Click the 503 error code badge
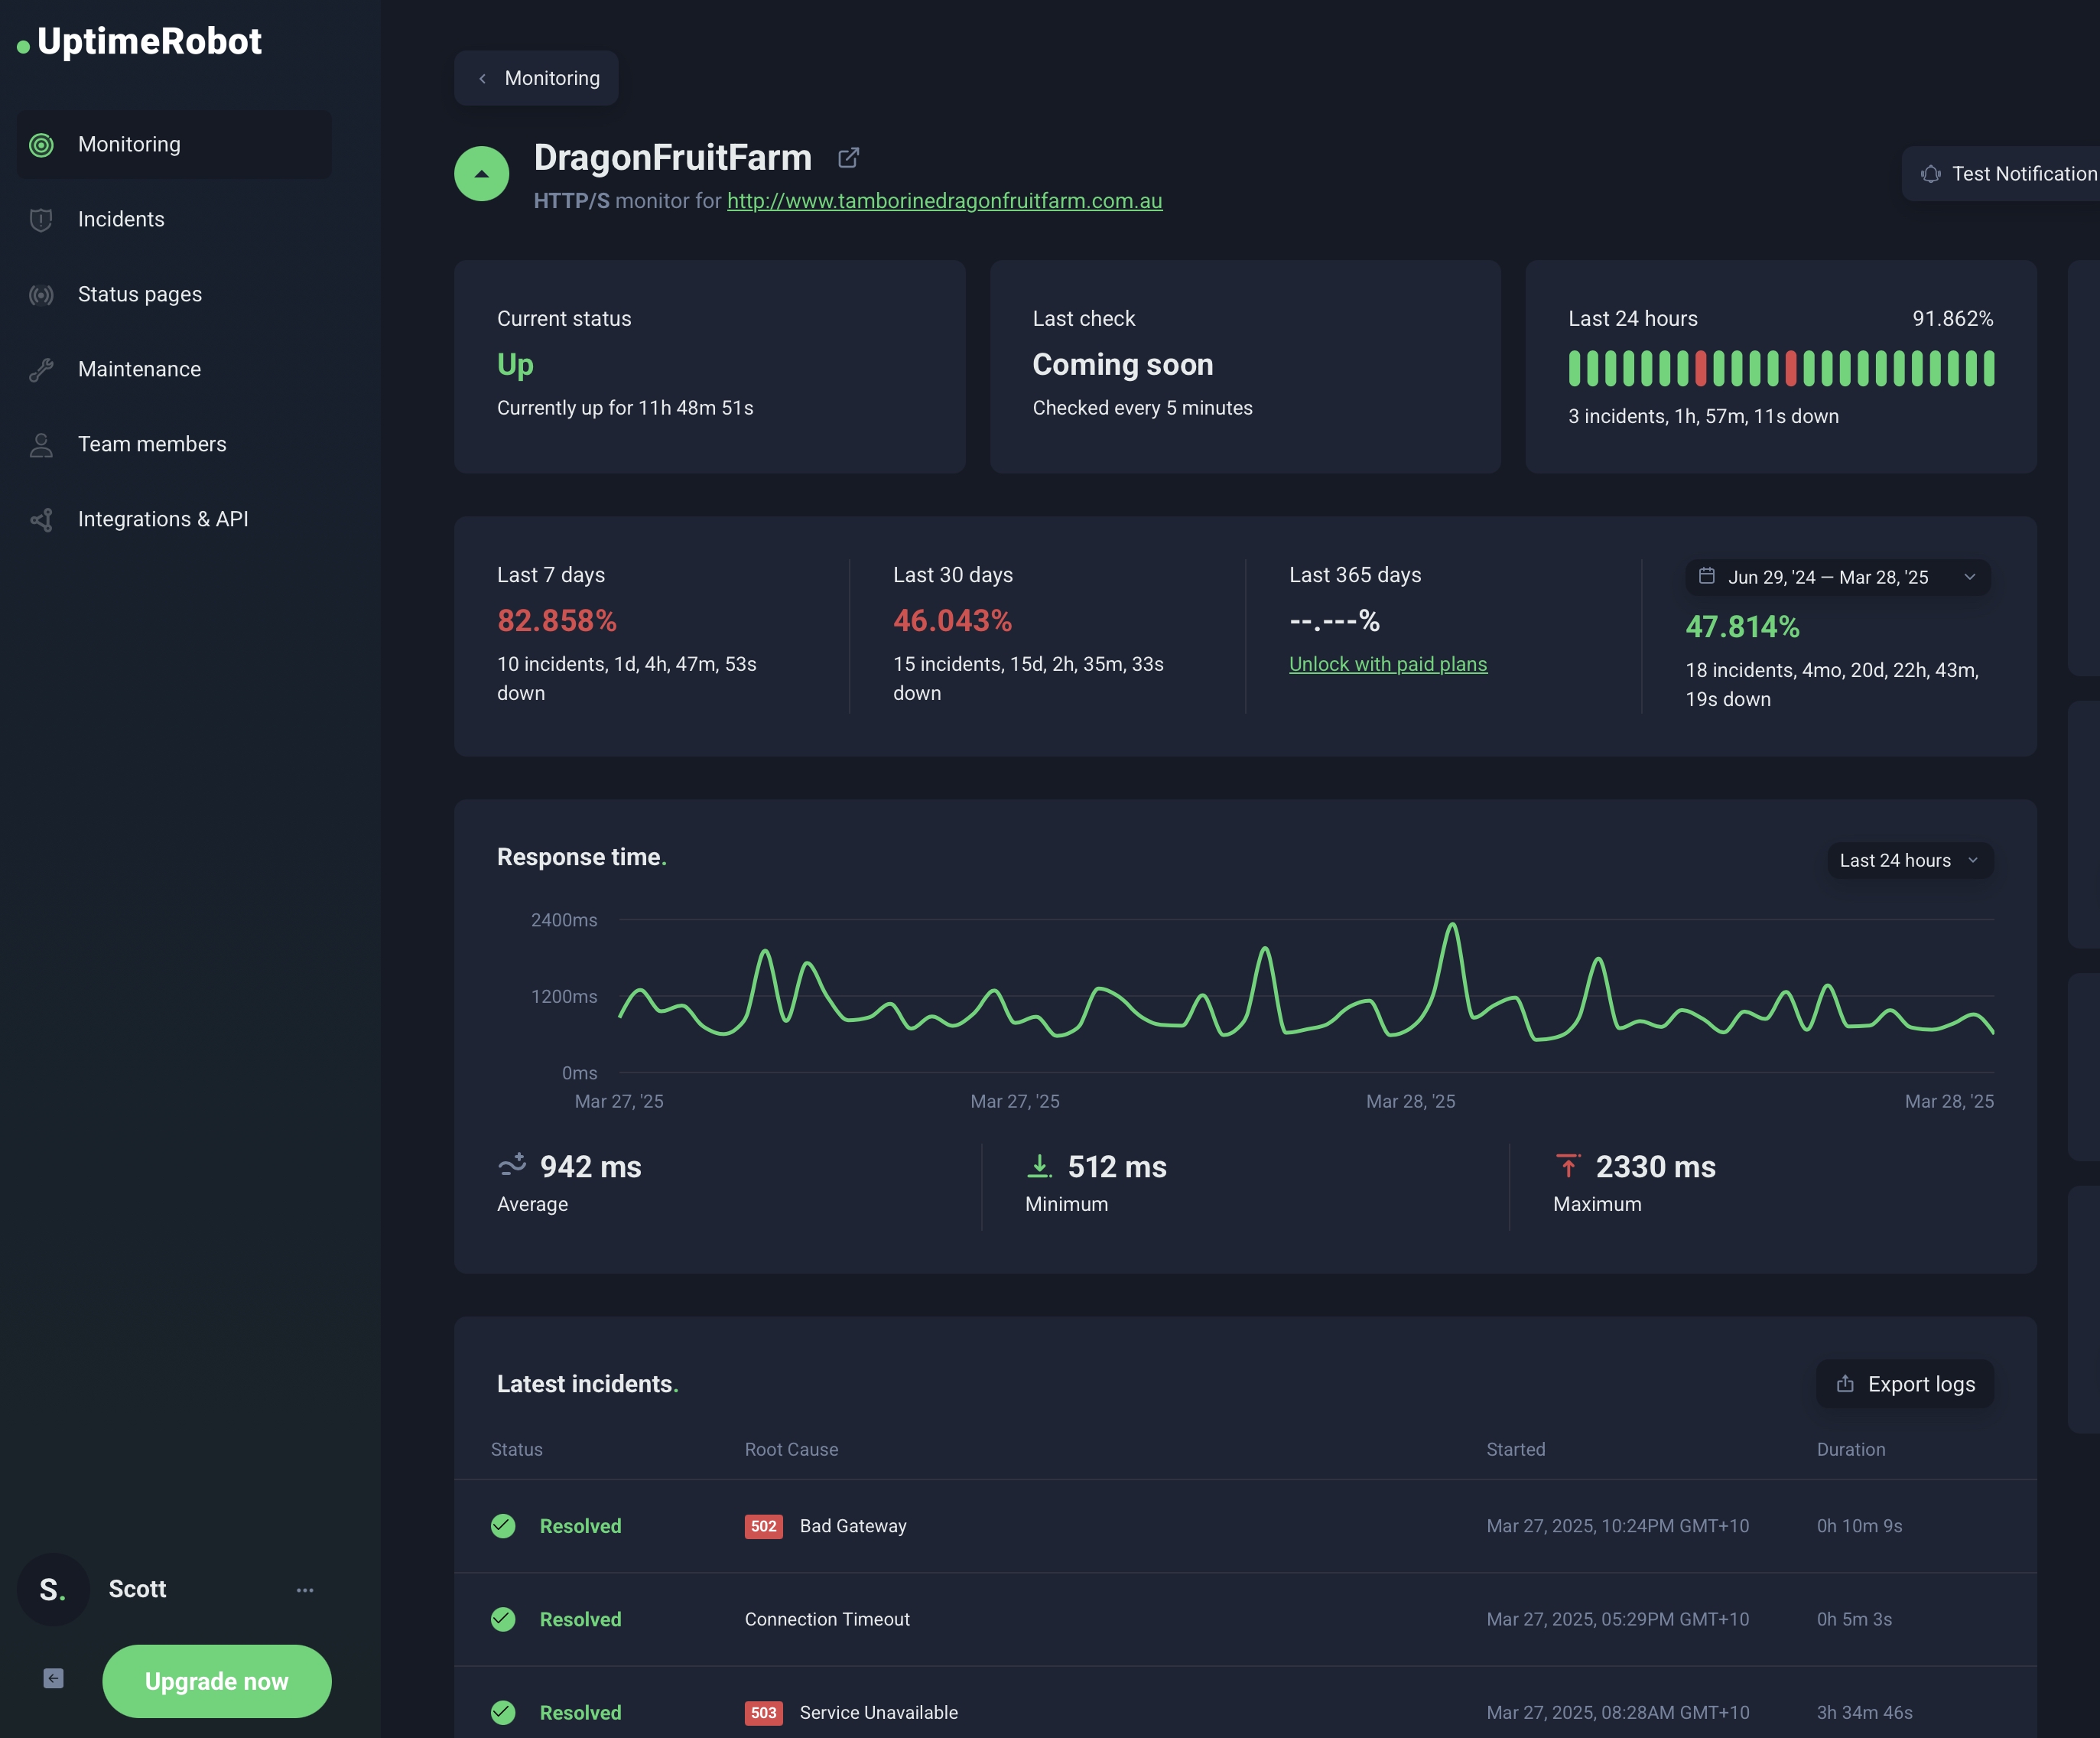Image resolution: width=2100 pixels, height=1738 pixels. [x=764, y=1713]
